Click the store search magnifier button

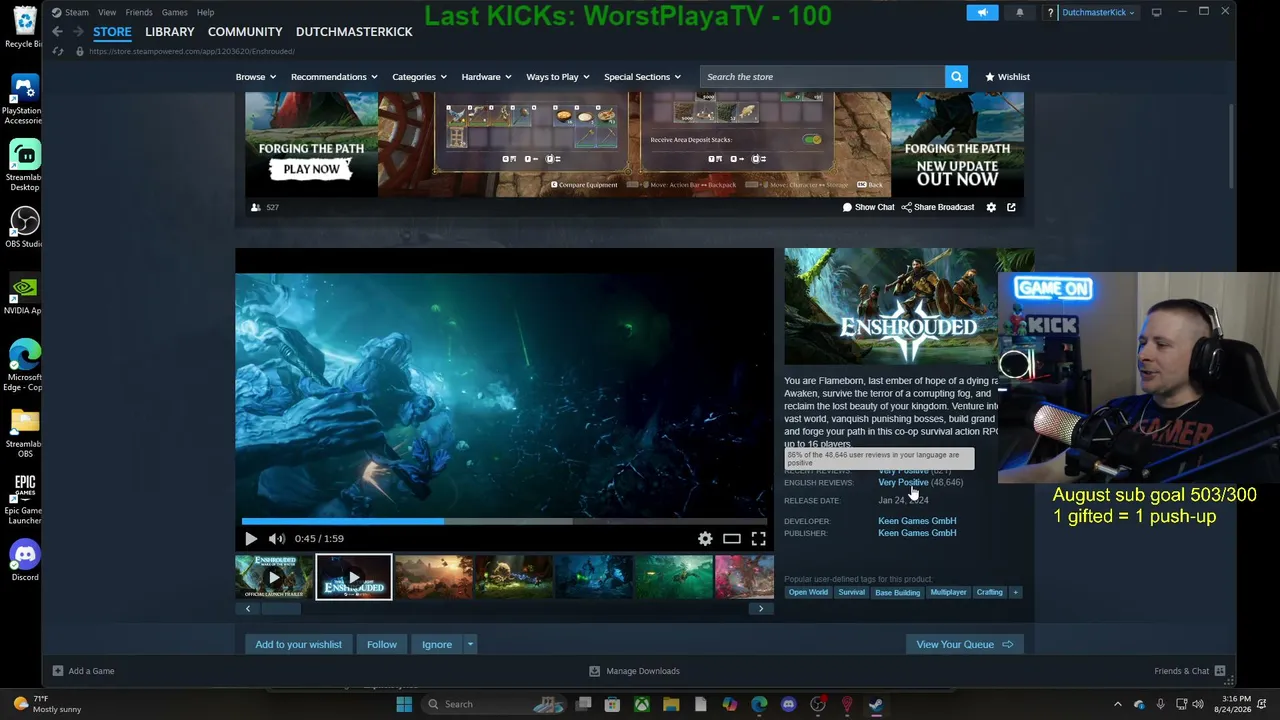point(956,77)
